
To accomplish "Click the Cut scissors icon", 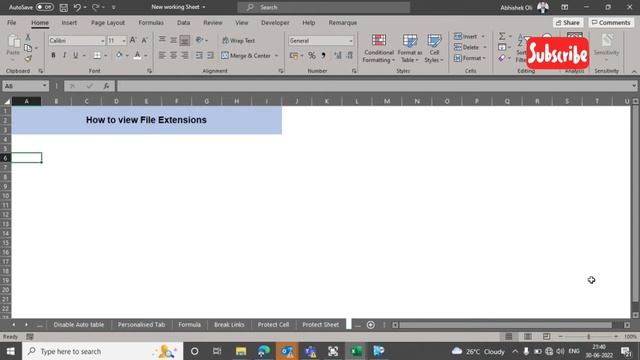I will [28, 37].
